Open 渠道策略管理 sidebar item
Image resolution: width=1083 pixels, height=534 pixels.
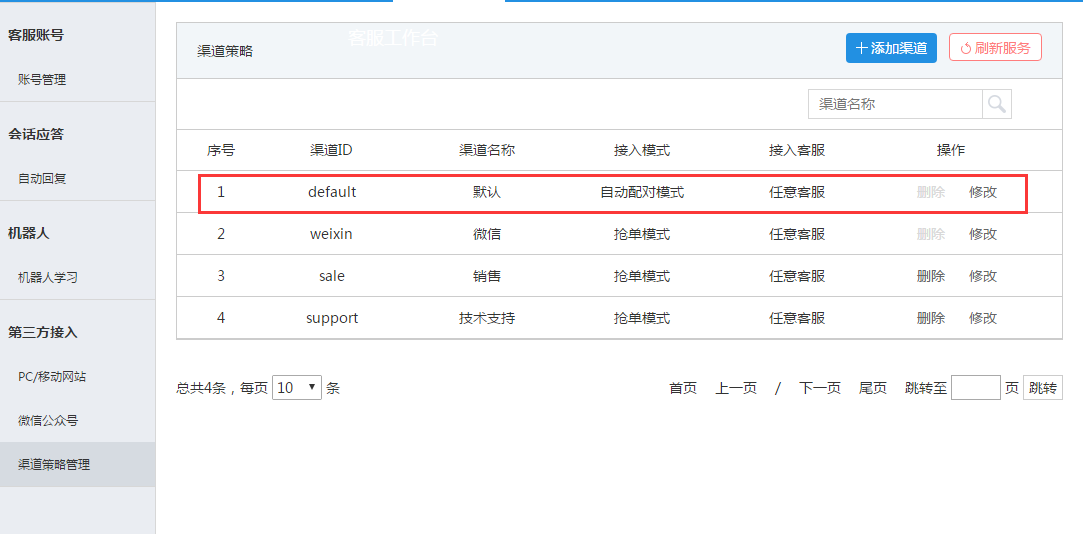tap(54, 465)
